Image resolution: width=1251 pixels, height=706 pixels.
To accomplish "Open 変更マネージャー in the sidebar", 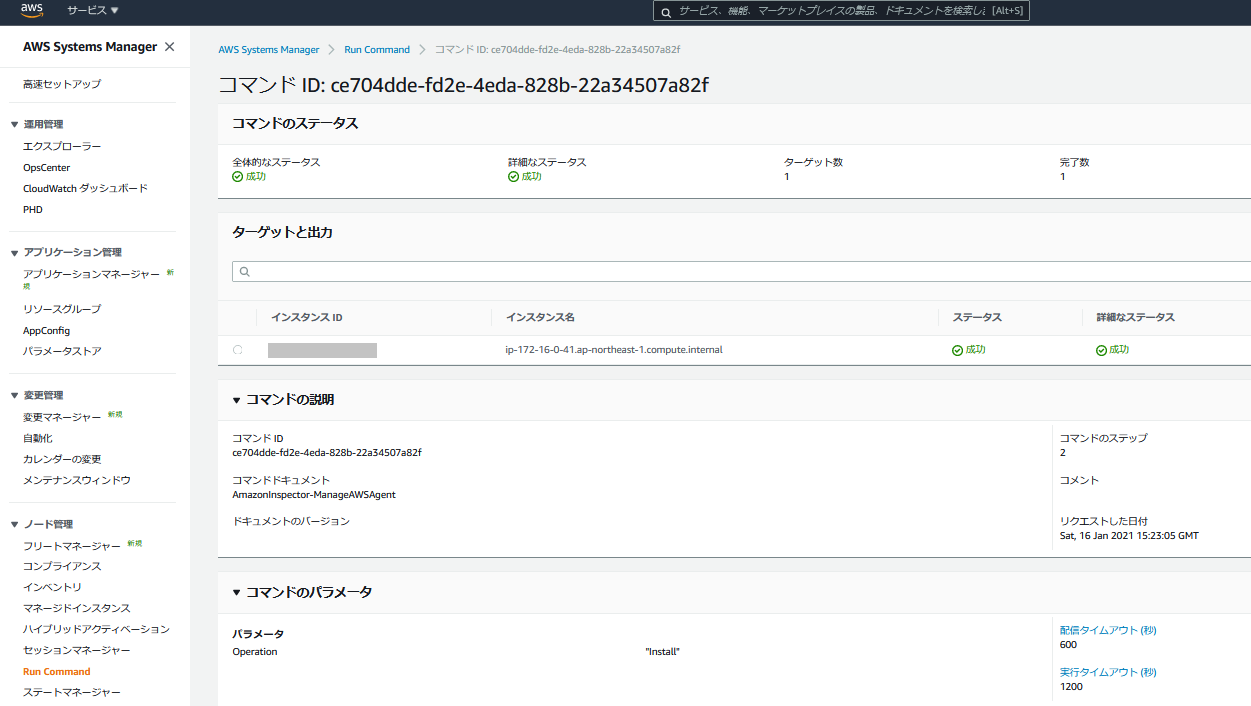I will (x=62, y=417).
